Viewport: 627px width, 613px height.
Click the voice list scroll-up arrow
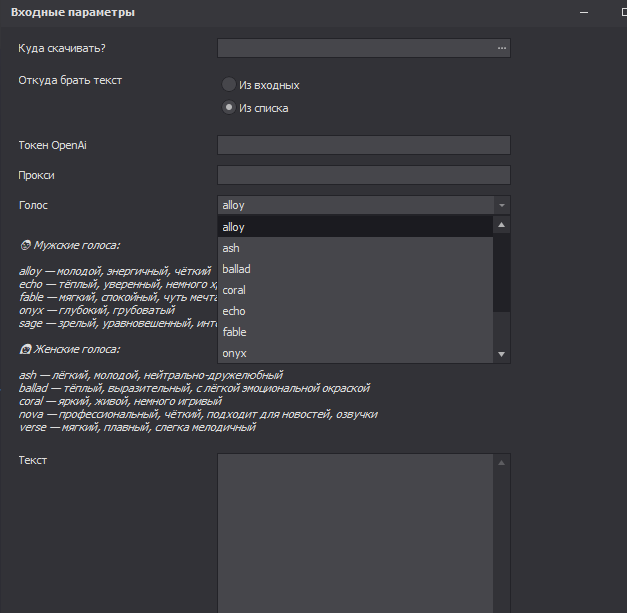(502, 226)
